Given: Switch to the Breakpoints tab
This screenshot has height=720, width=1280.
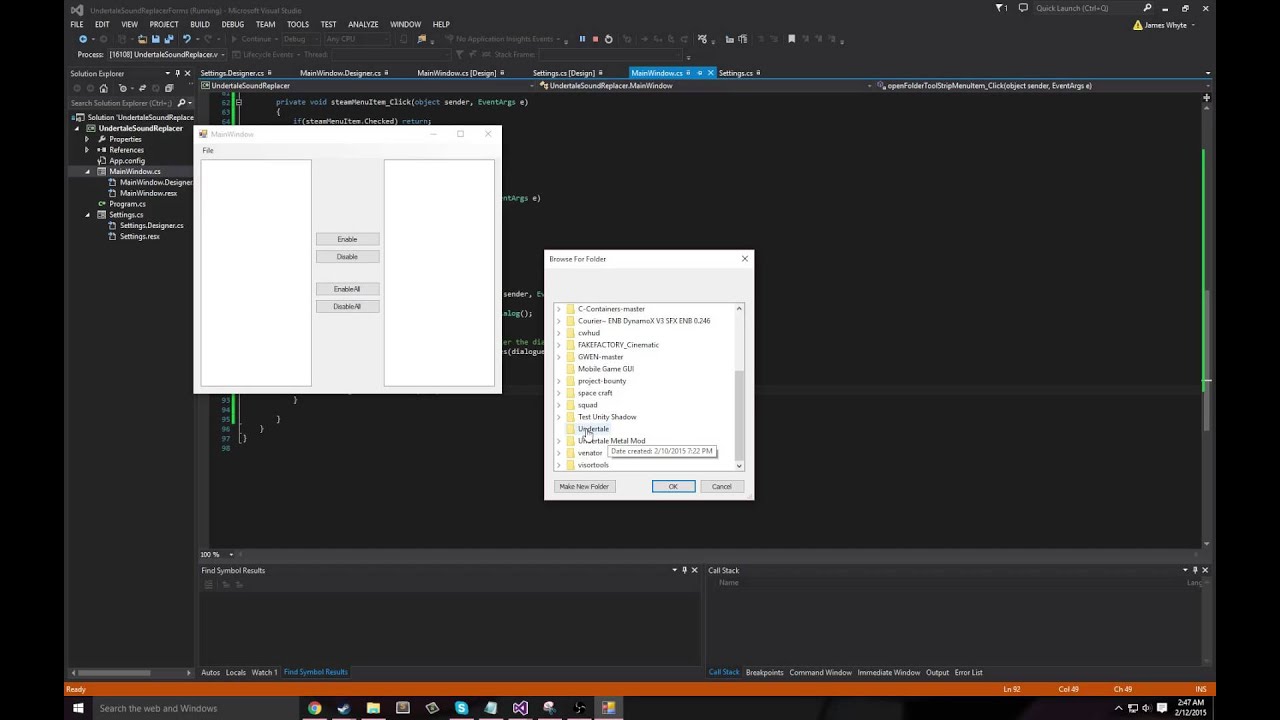Looking at the screenshot, I should tap(765, 672).
